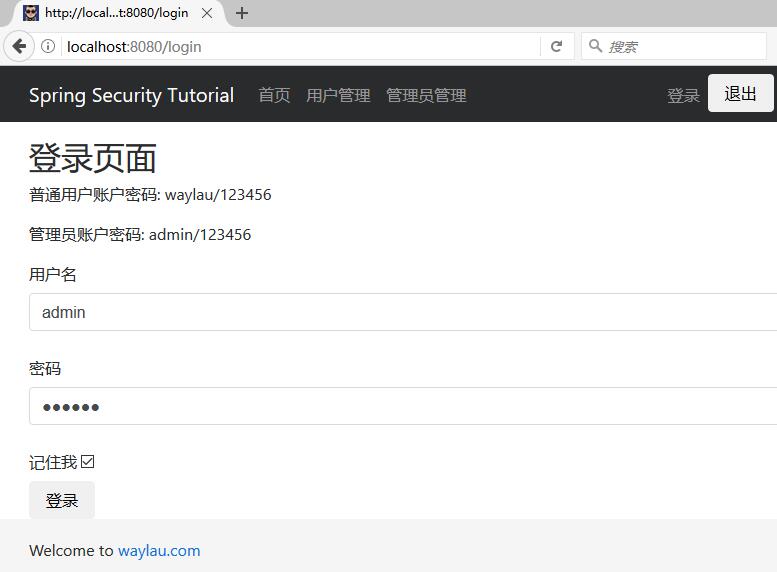Screen dimensions: 777x572
Task: Open a new tab with the plus icon
Action: [x=241, y=13]
